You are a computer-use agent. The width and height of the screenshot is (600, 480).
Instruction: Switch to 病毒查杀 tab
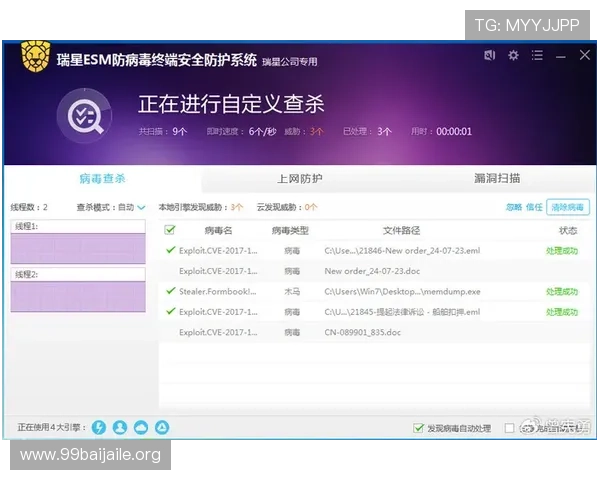103,178
